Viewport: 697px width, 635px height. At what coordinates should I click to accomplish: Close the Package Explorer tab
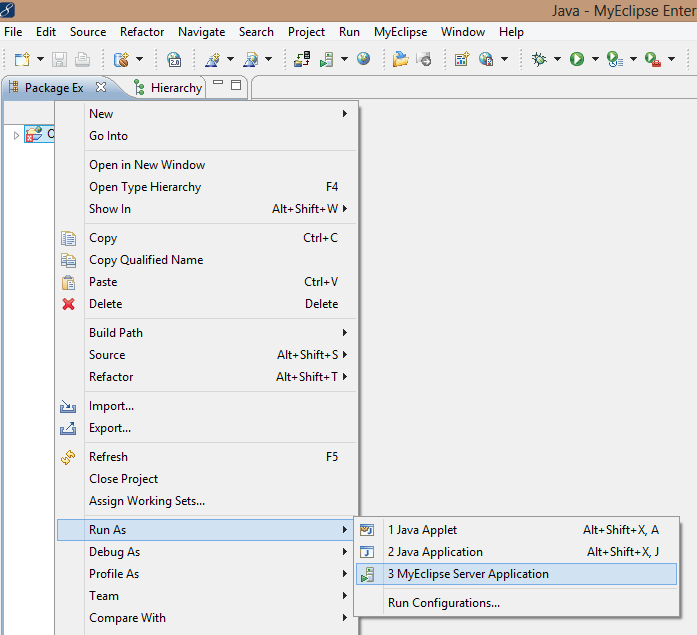point(101,87)
